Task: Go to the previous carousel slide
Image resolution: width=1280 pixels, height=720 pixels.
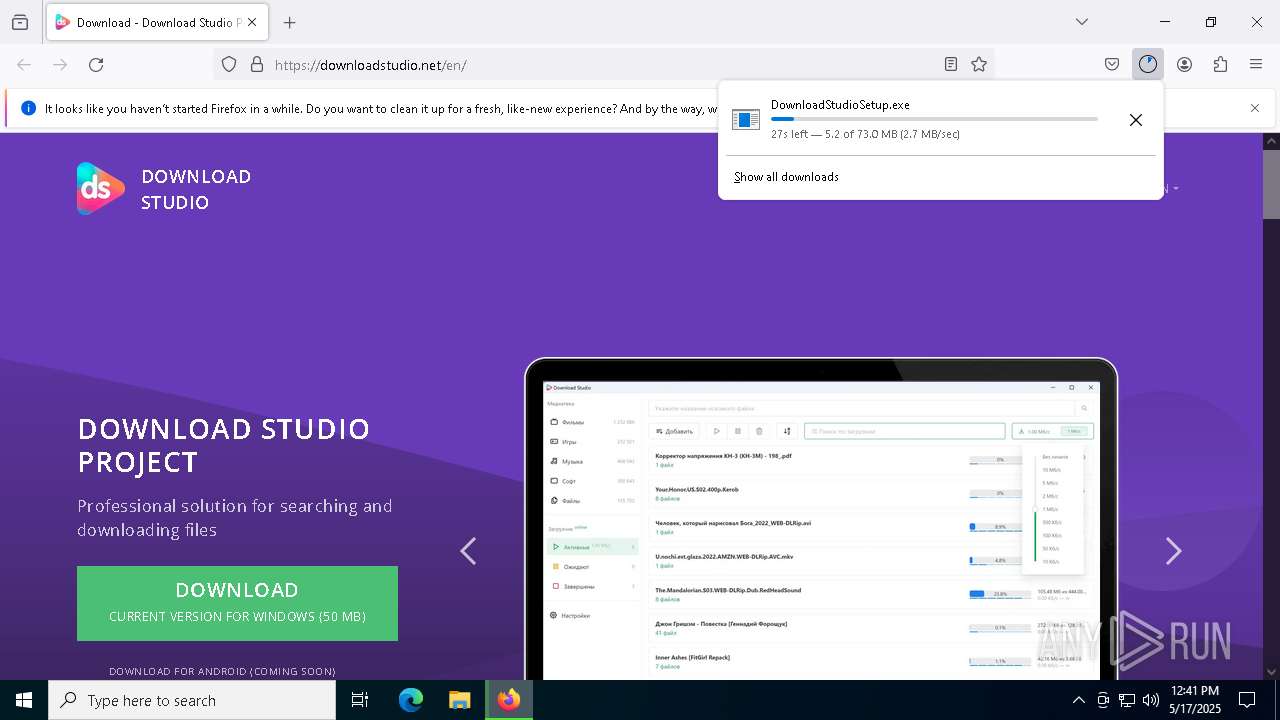Action: [x=468, y=551]
